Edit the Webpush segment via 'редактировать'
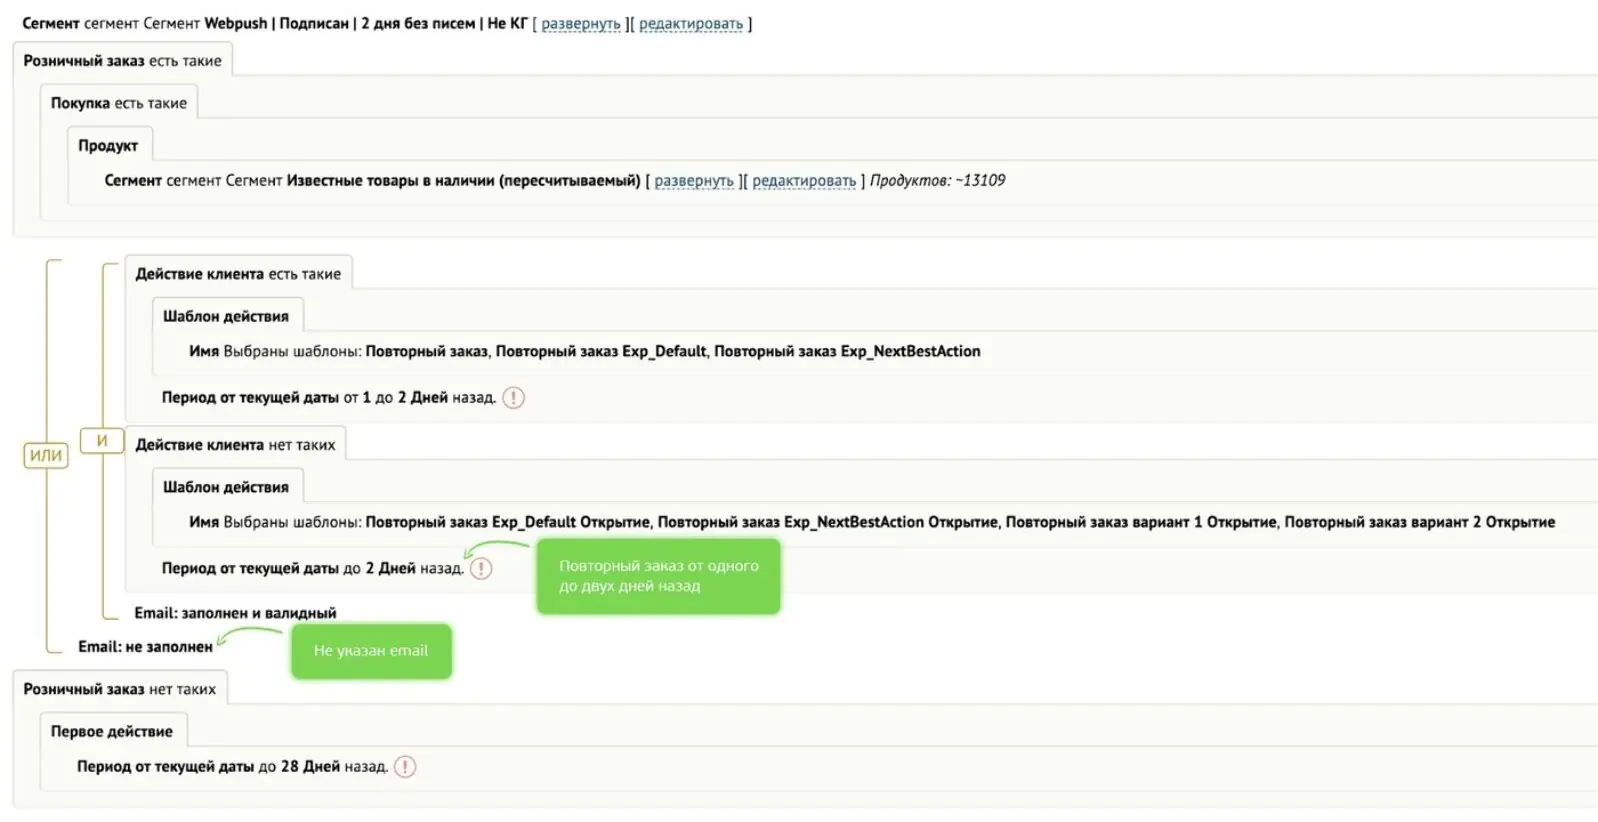The image size is (1598, 822). (x=691, y=24)
